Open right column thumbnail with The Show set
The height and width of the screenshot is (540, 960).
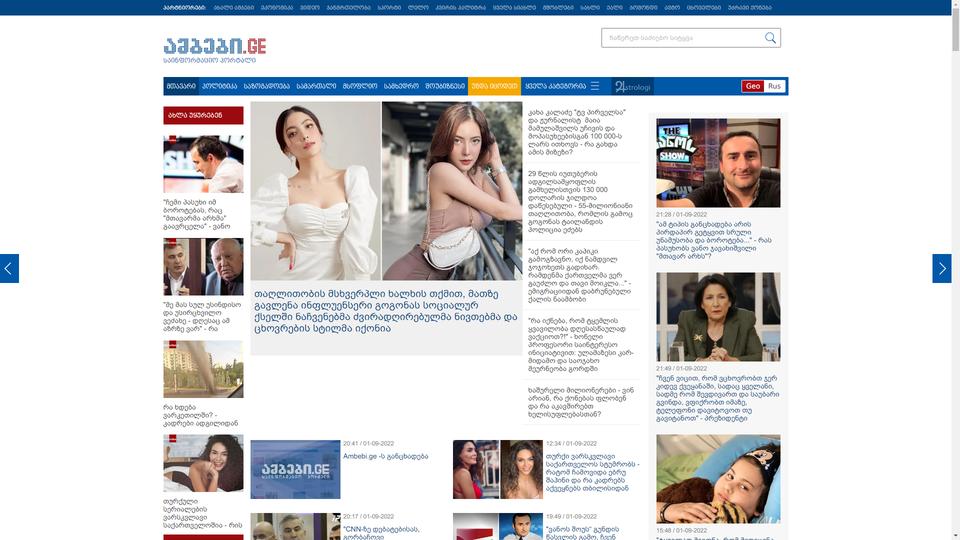(718, 163)
